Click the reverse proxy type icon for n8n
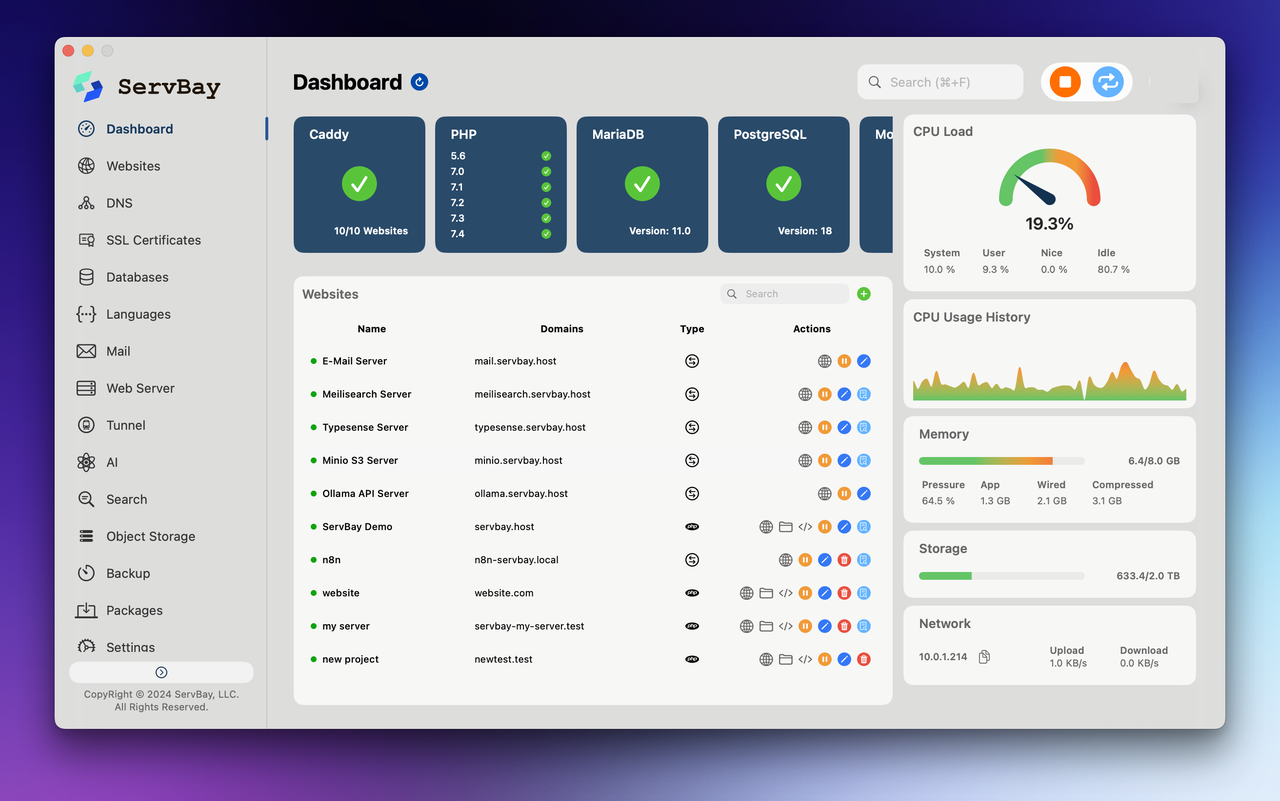 [692, 559]
